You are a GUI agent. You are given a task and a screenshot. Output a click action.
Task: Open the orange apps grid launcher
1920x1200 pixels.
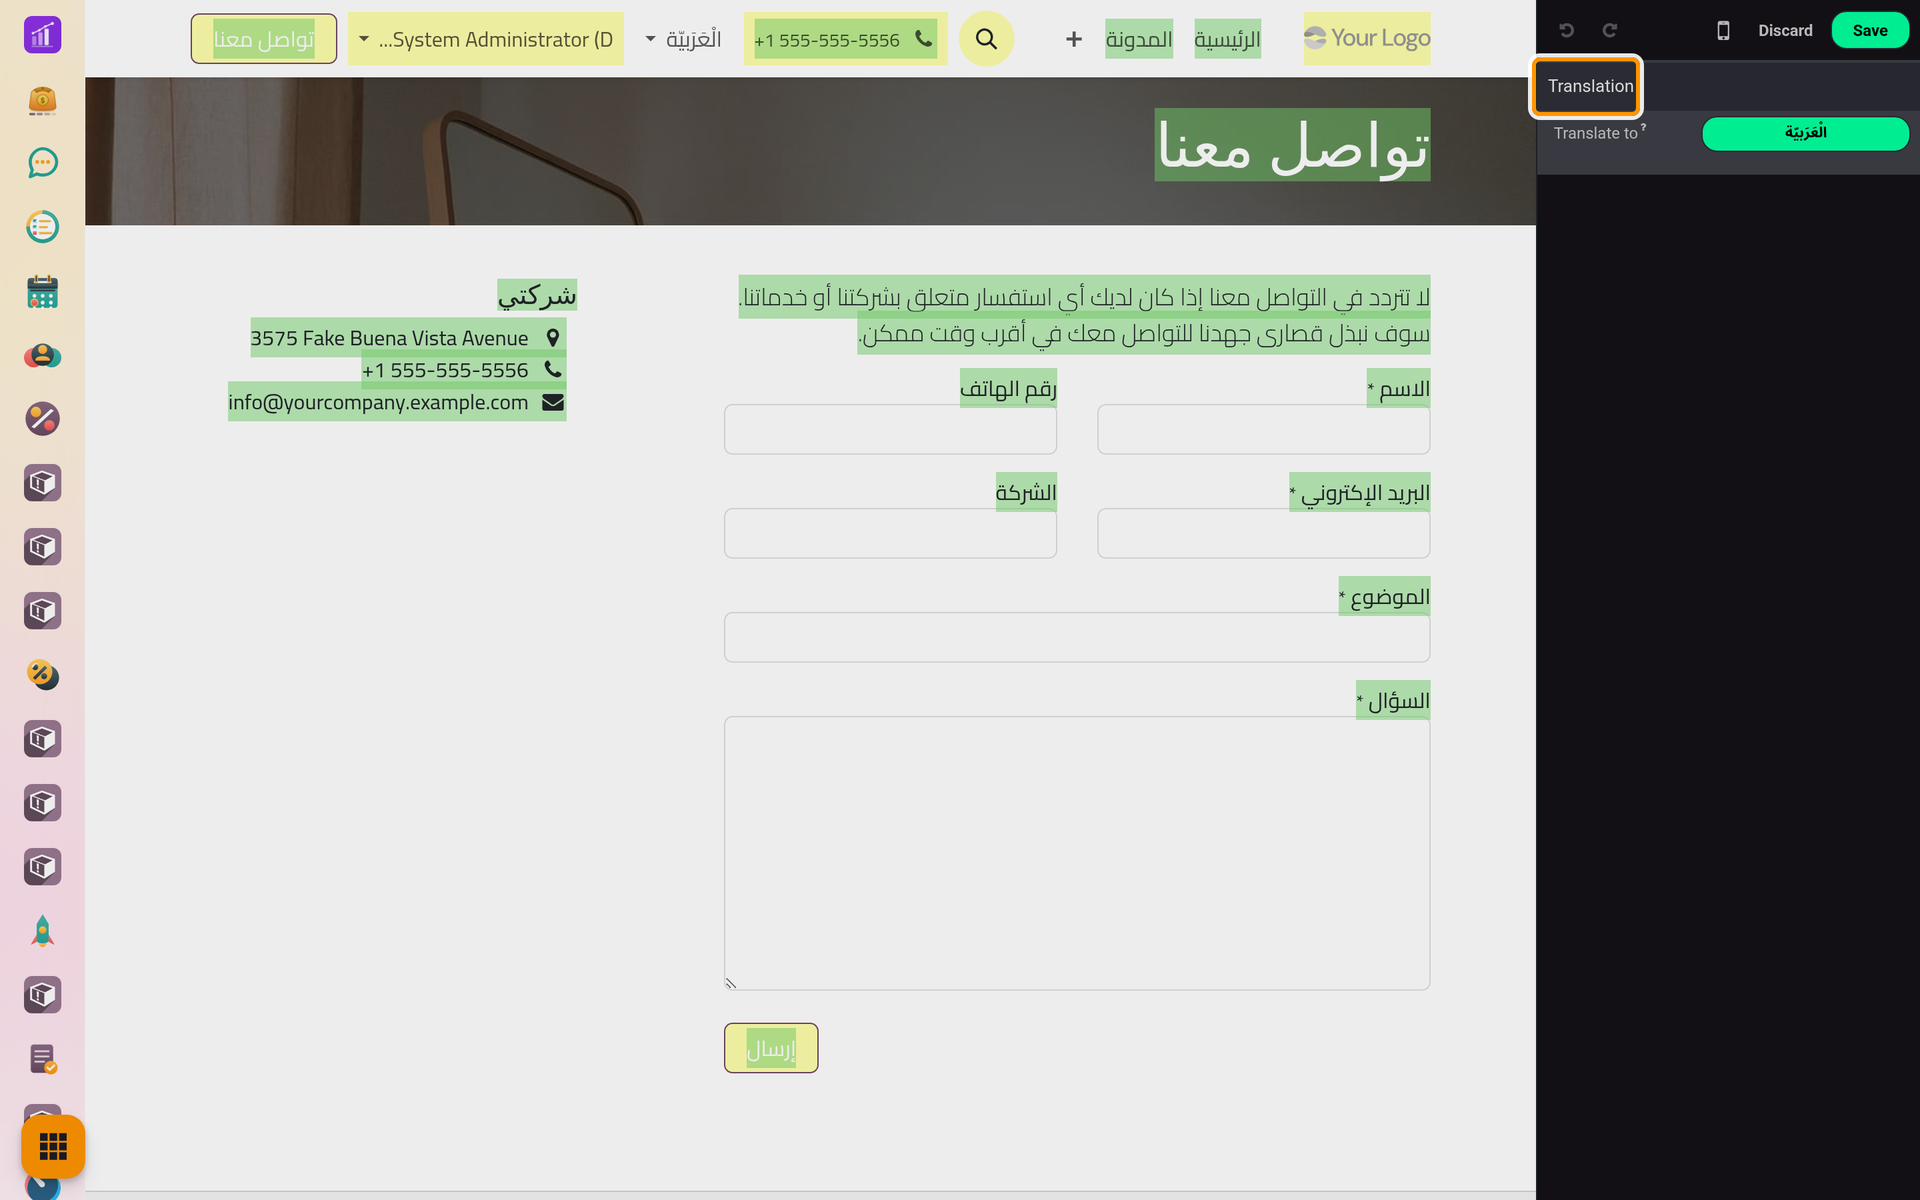tap(53, 1146)
